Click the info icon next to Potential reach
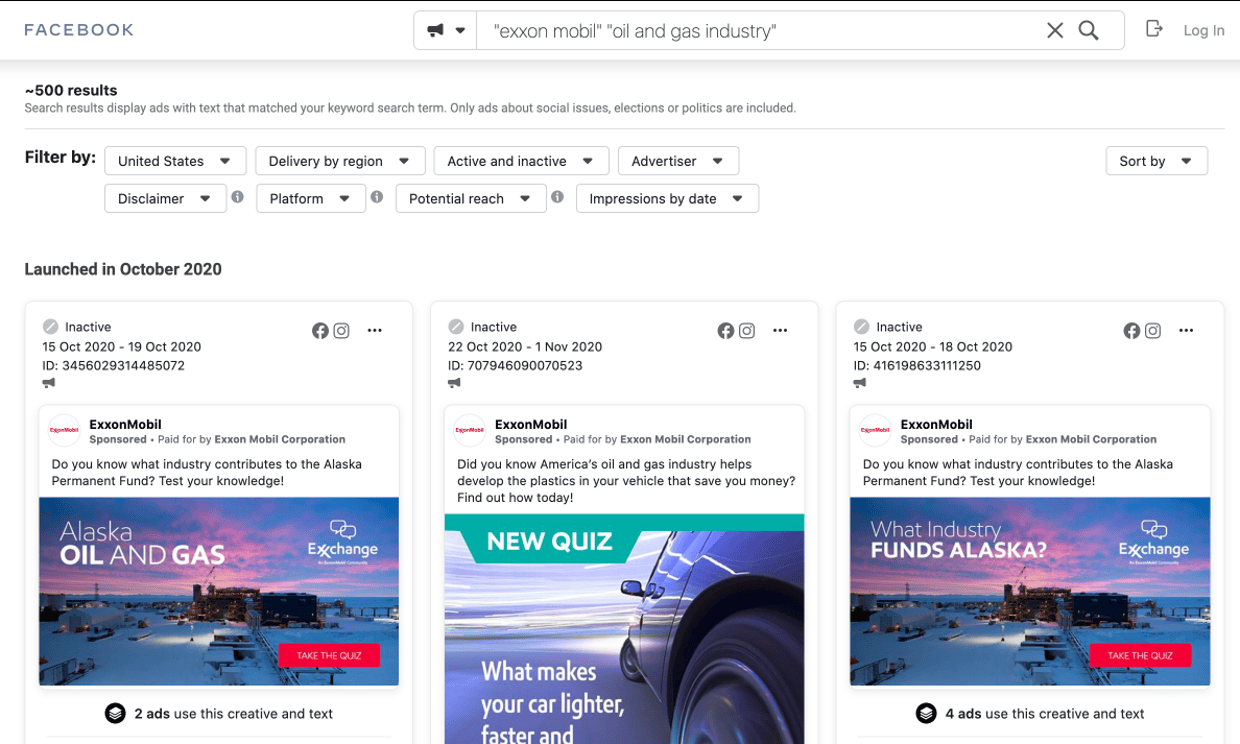This screenshot has height=744, width=1240. coord(557,197)
